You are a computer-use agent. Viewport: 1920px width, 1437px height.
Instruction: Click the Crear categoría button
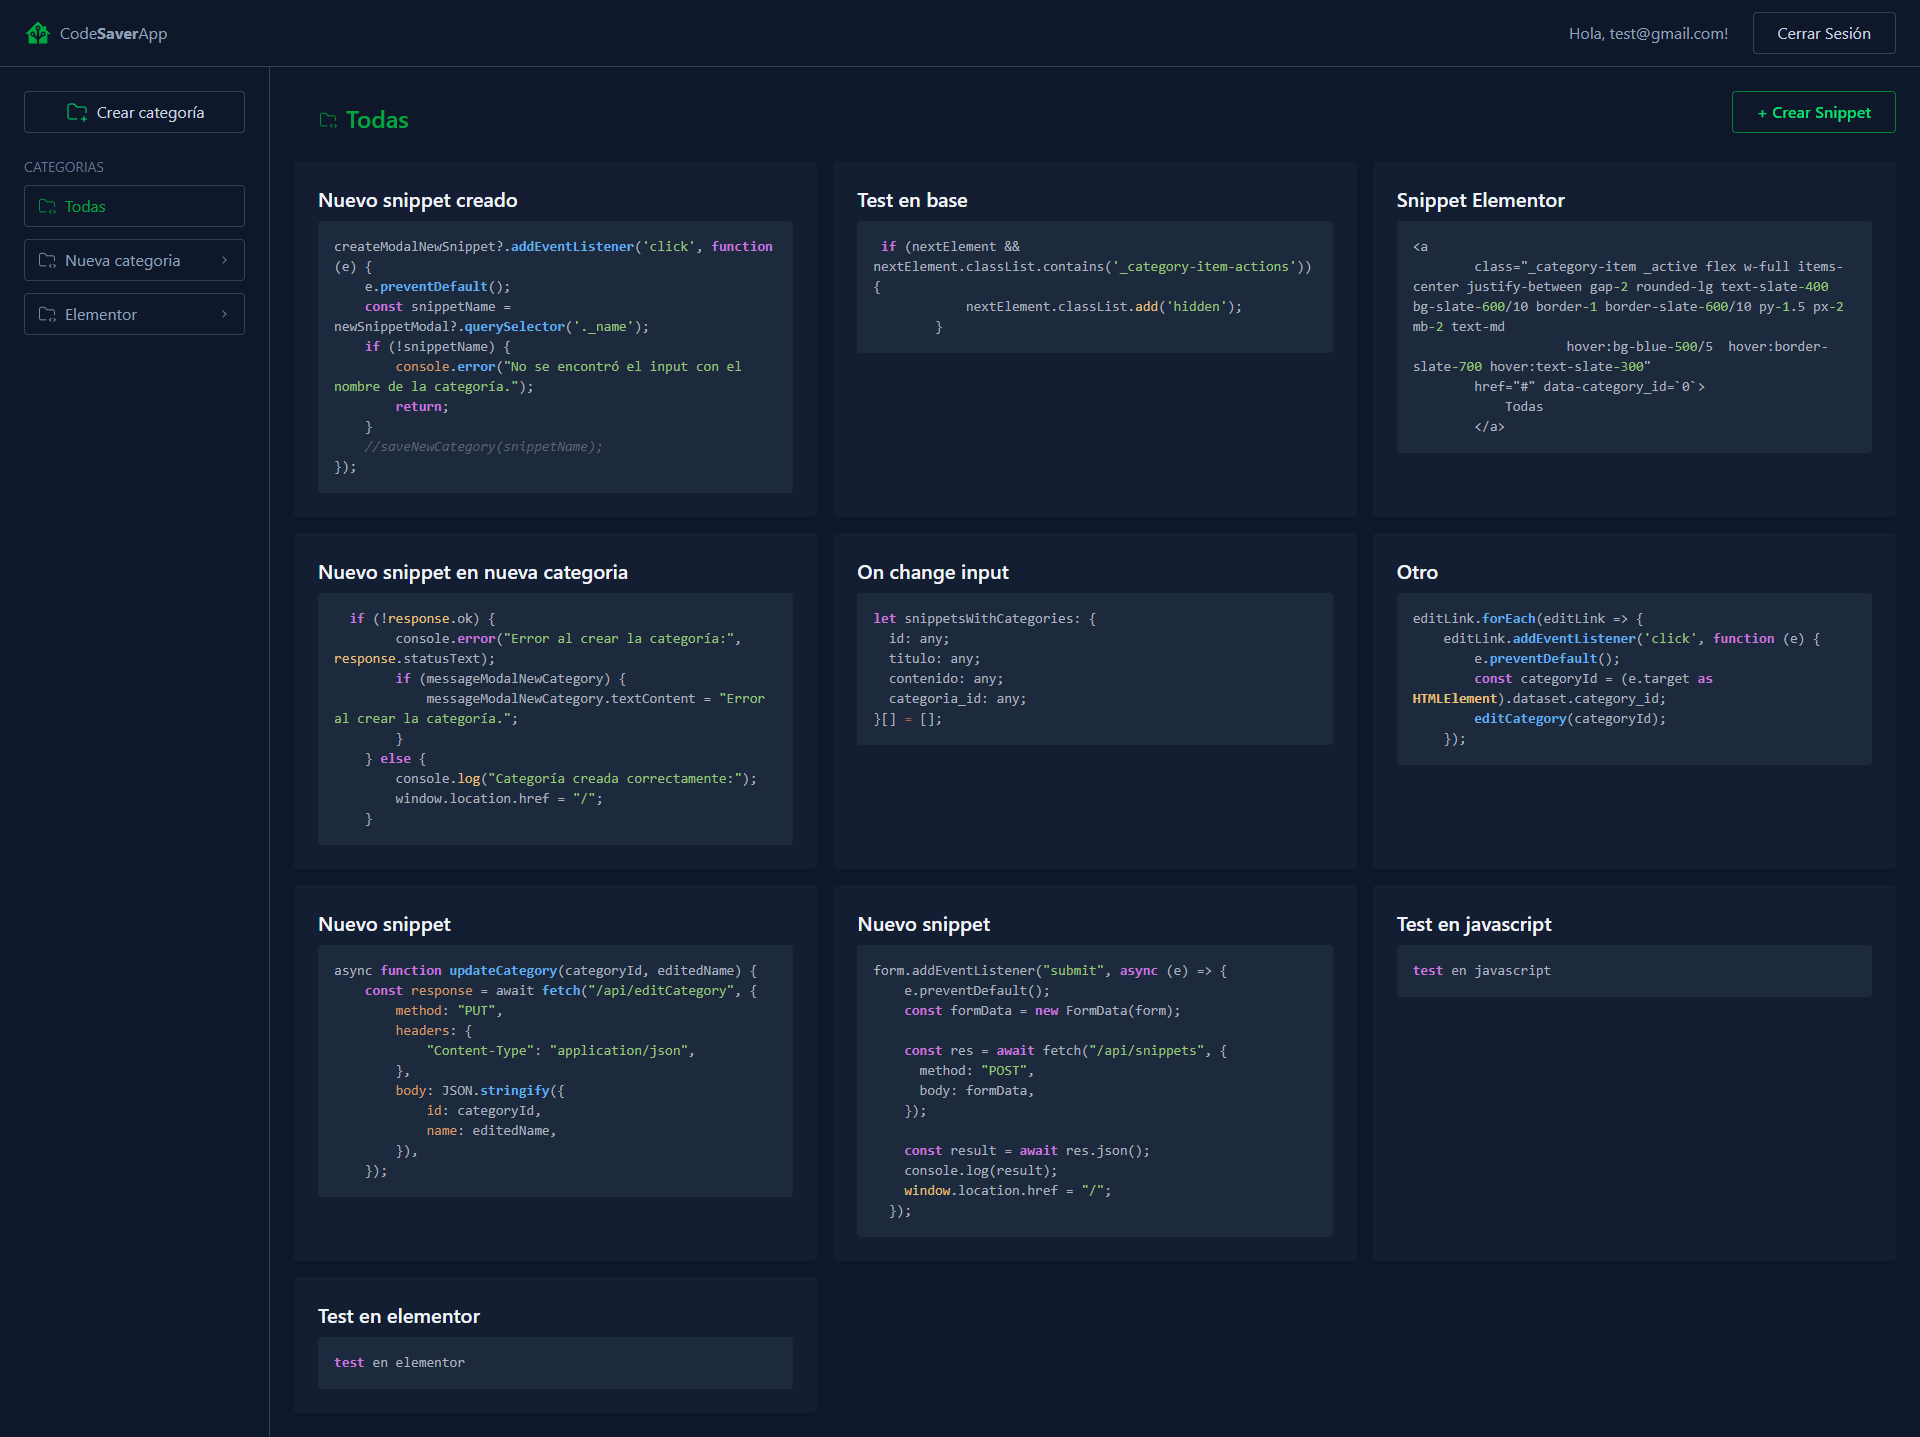tap(134, 112)
